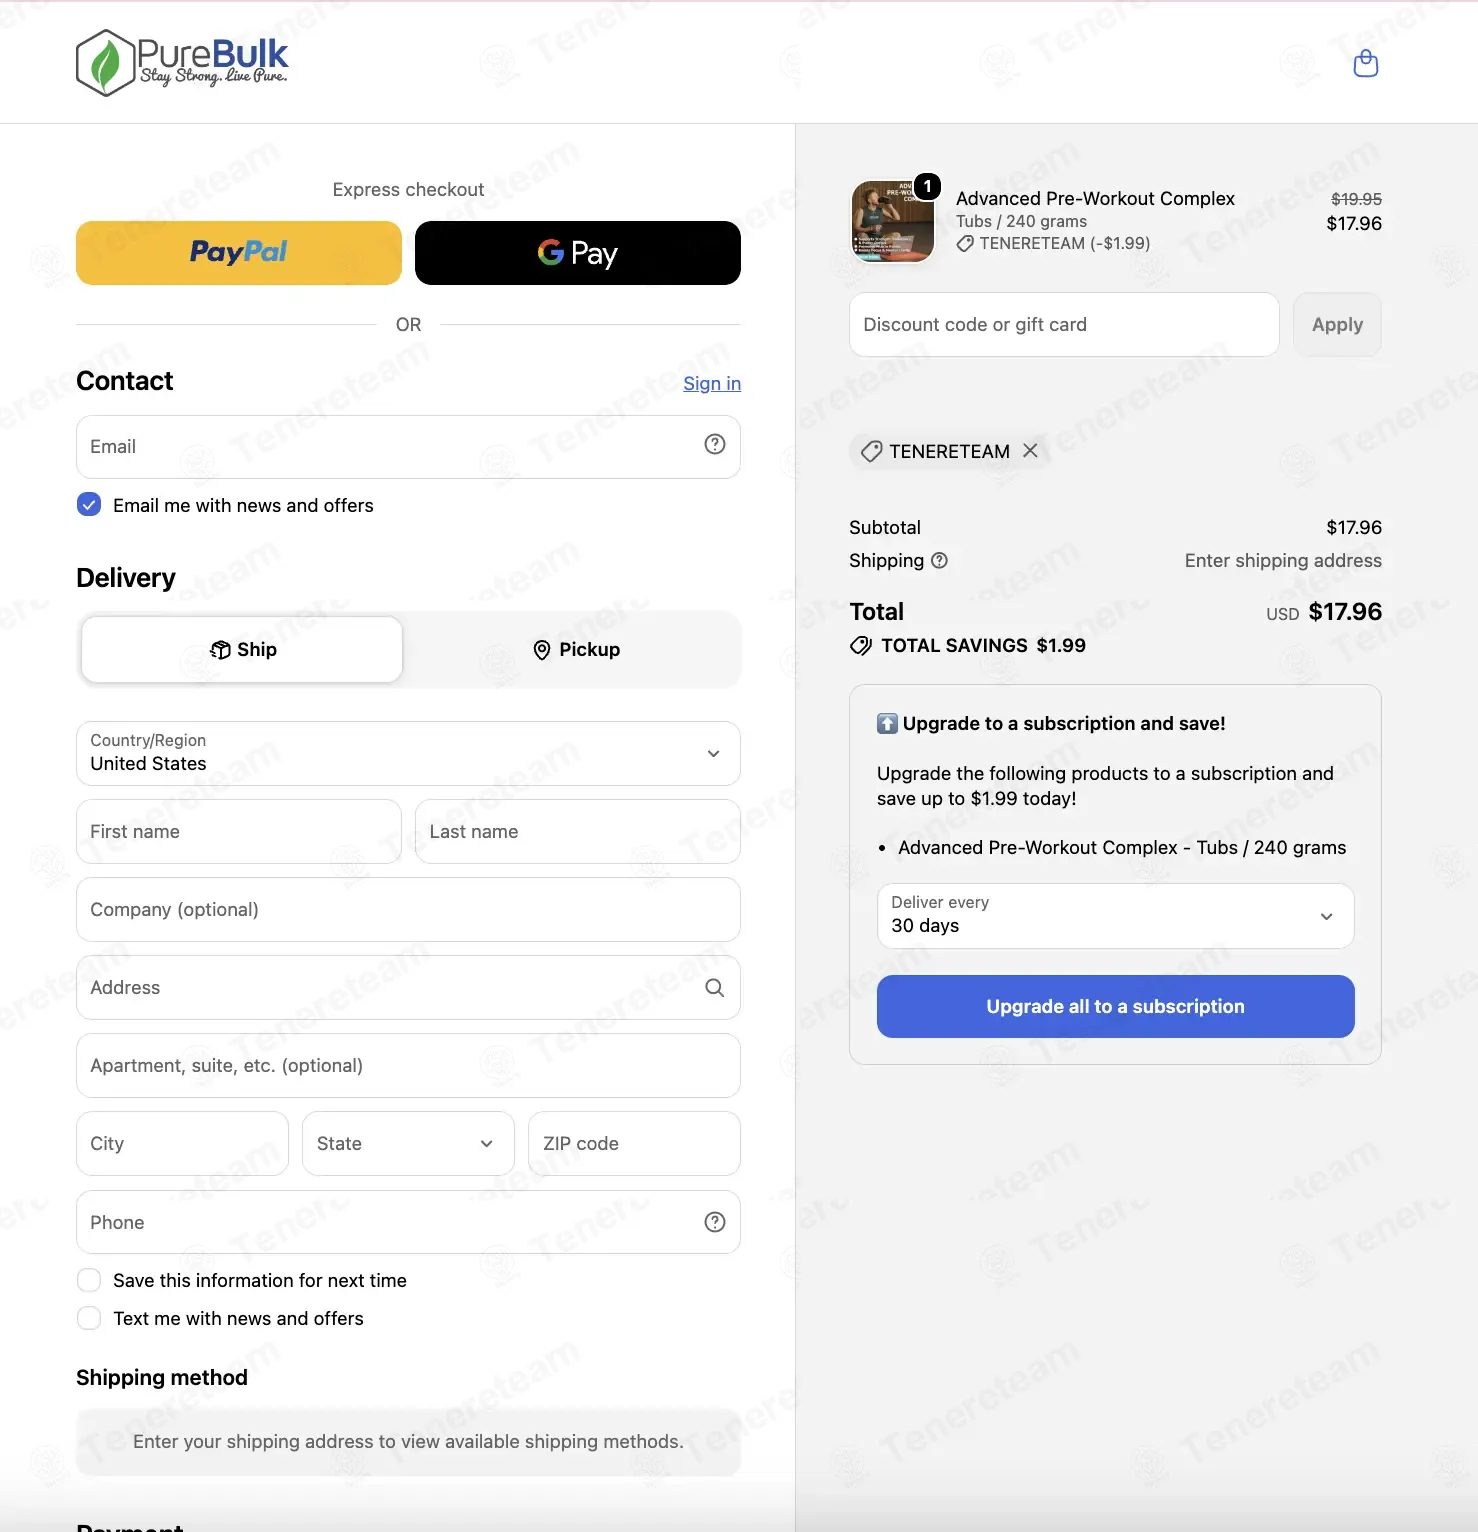Click the email help question mark icon
The height and width of the screenshot is (1532, 1478).
click(x=714, y=444)
